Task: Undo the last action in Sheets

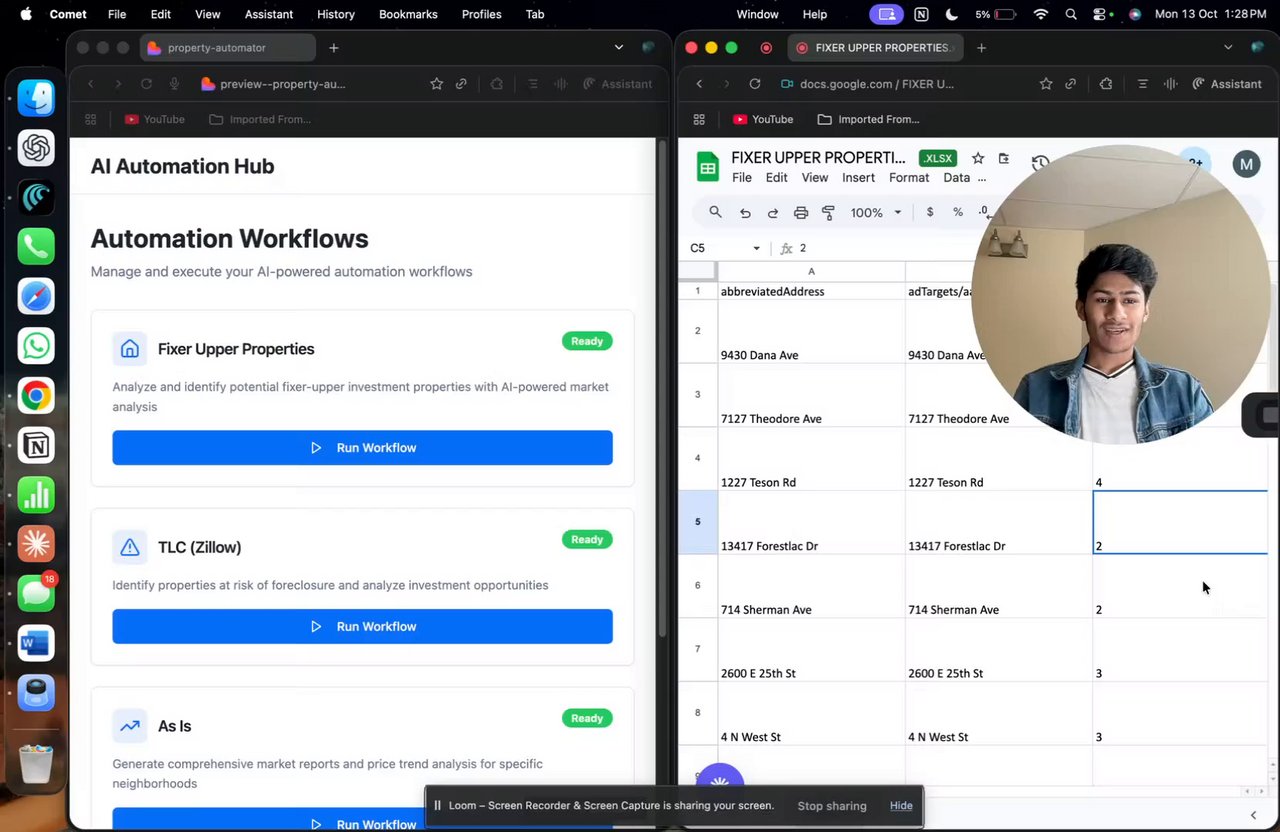Action: pyautogui.click(x=745, y=212)
